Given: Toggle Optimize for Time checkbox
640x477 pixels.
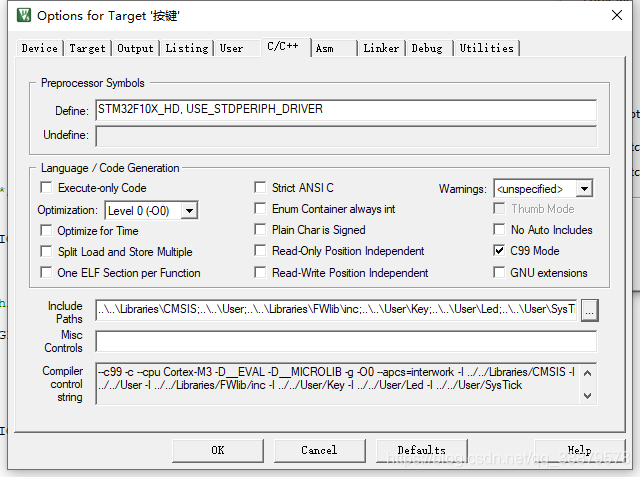Looking at the screenshot, I should click(x=46, y=231).
